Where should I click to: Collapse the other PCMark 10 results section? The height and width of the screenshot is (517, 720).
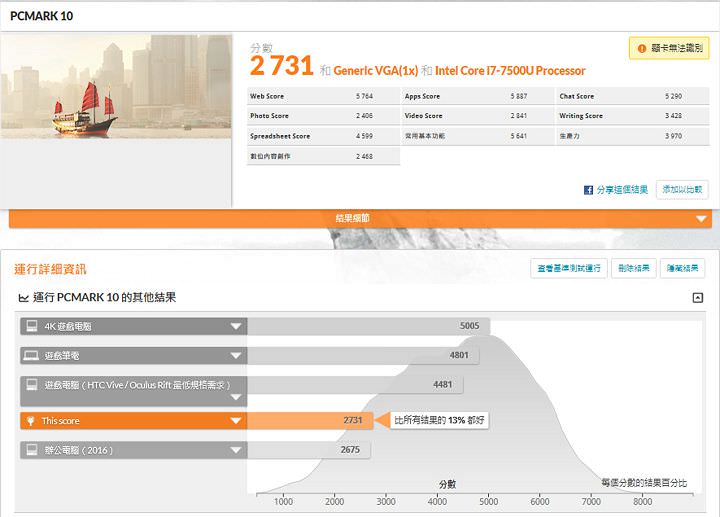coord(697,298)
